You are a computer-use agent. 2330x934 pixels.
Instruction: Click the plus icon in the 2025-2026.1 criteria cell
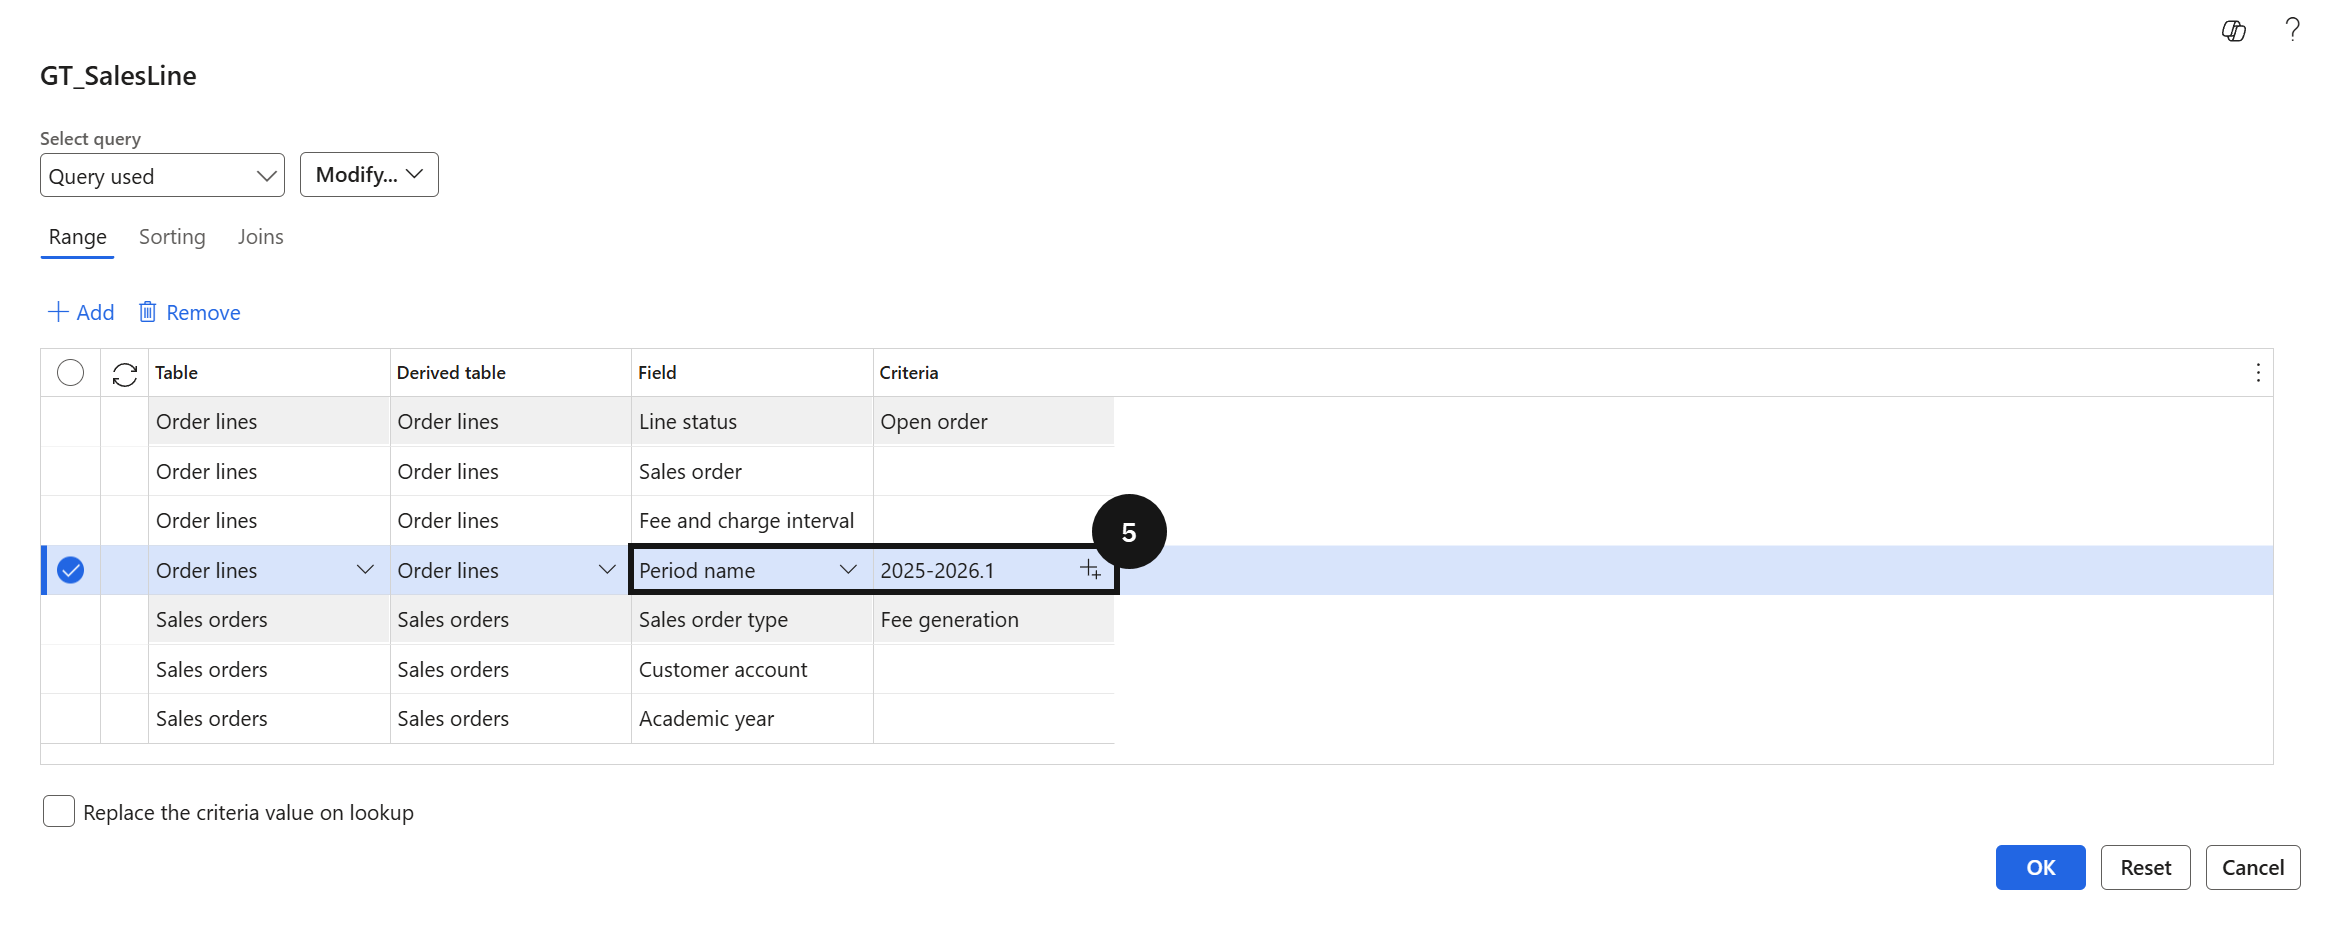pyautogui.click(x=1090, y=570)
